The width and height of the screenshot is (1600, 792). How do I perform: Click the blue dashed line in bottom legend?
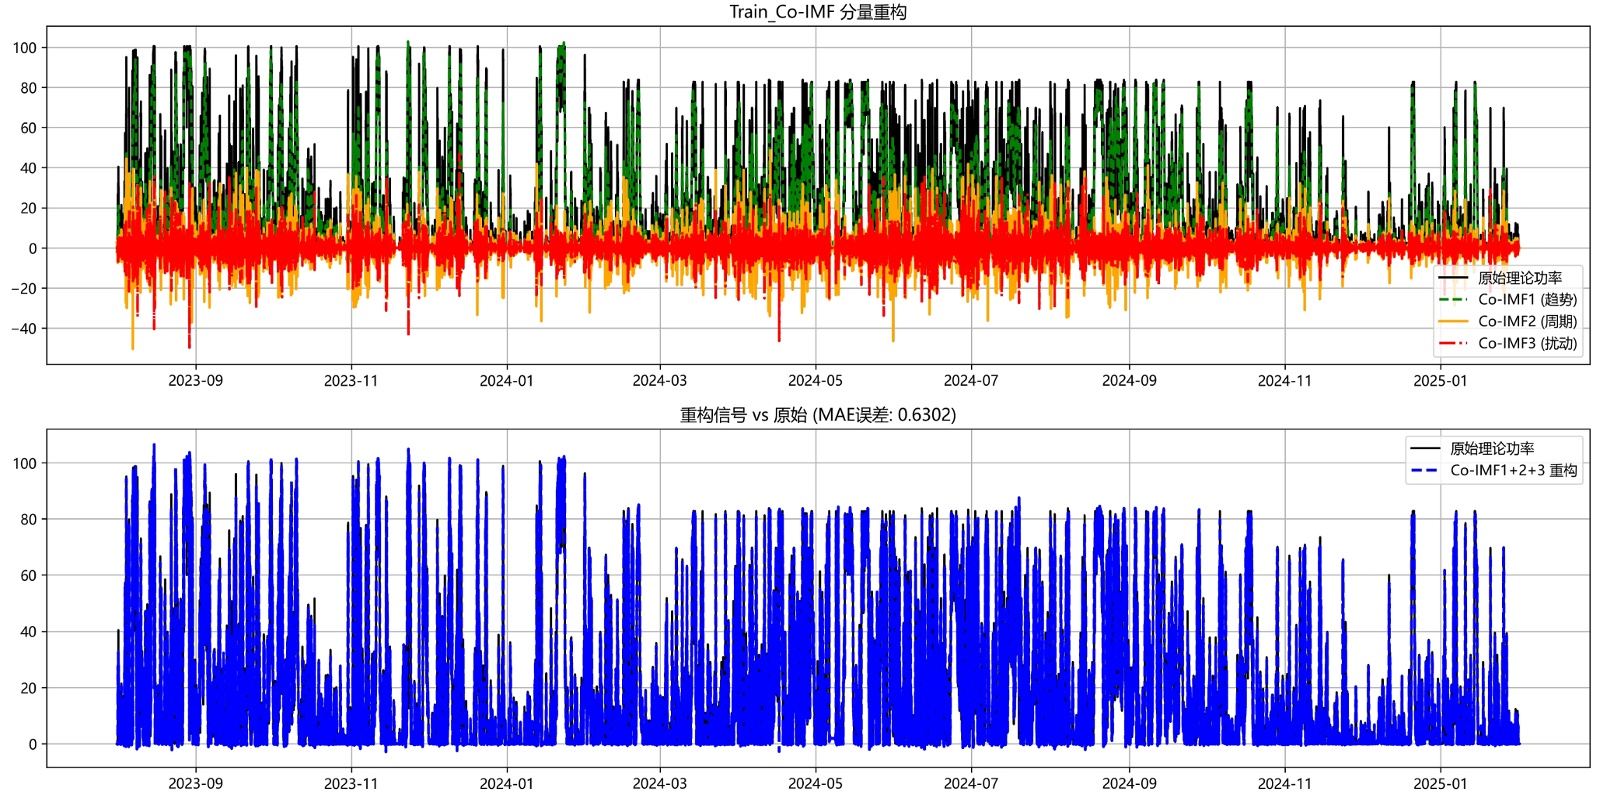[1424, 471]
